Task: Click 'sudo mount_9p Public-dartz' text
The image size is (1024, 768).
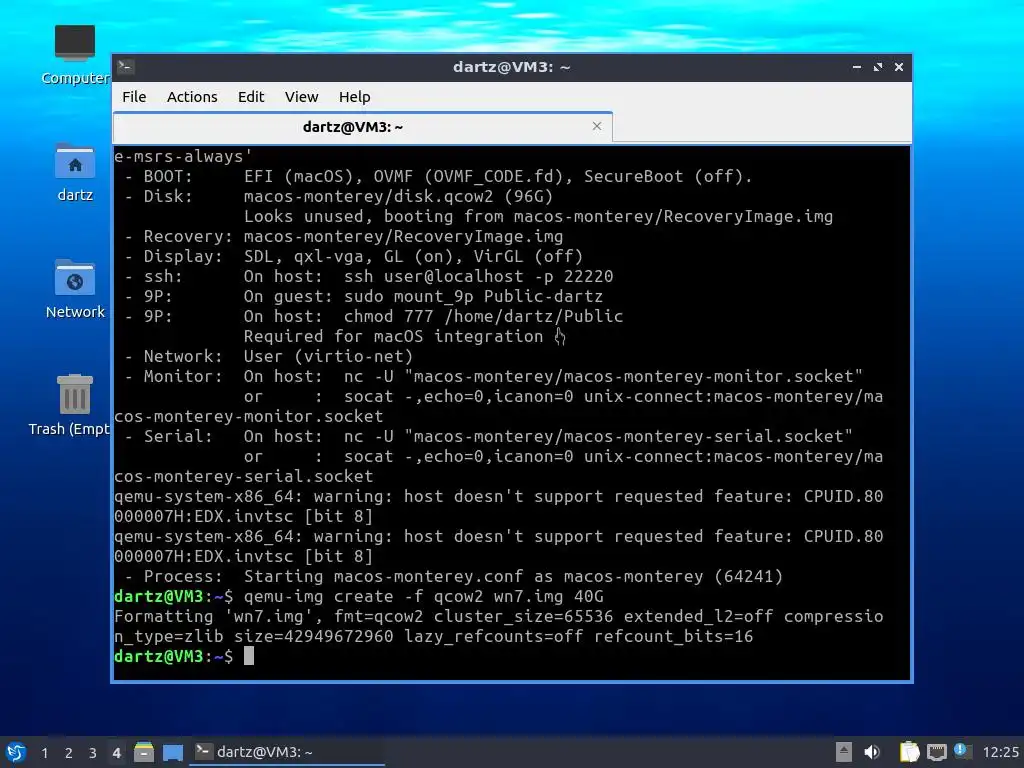Action: (473, 296)
